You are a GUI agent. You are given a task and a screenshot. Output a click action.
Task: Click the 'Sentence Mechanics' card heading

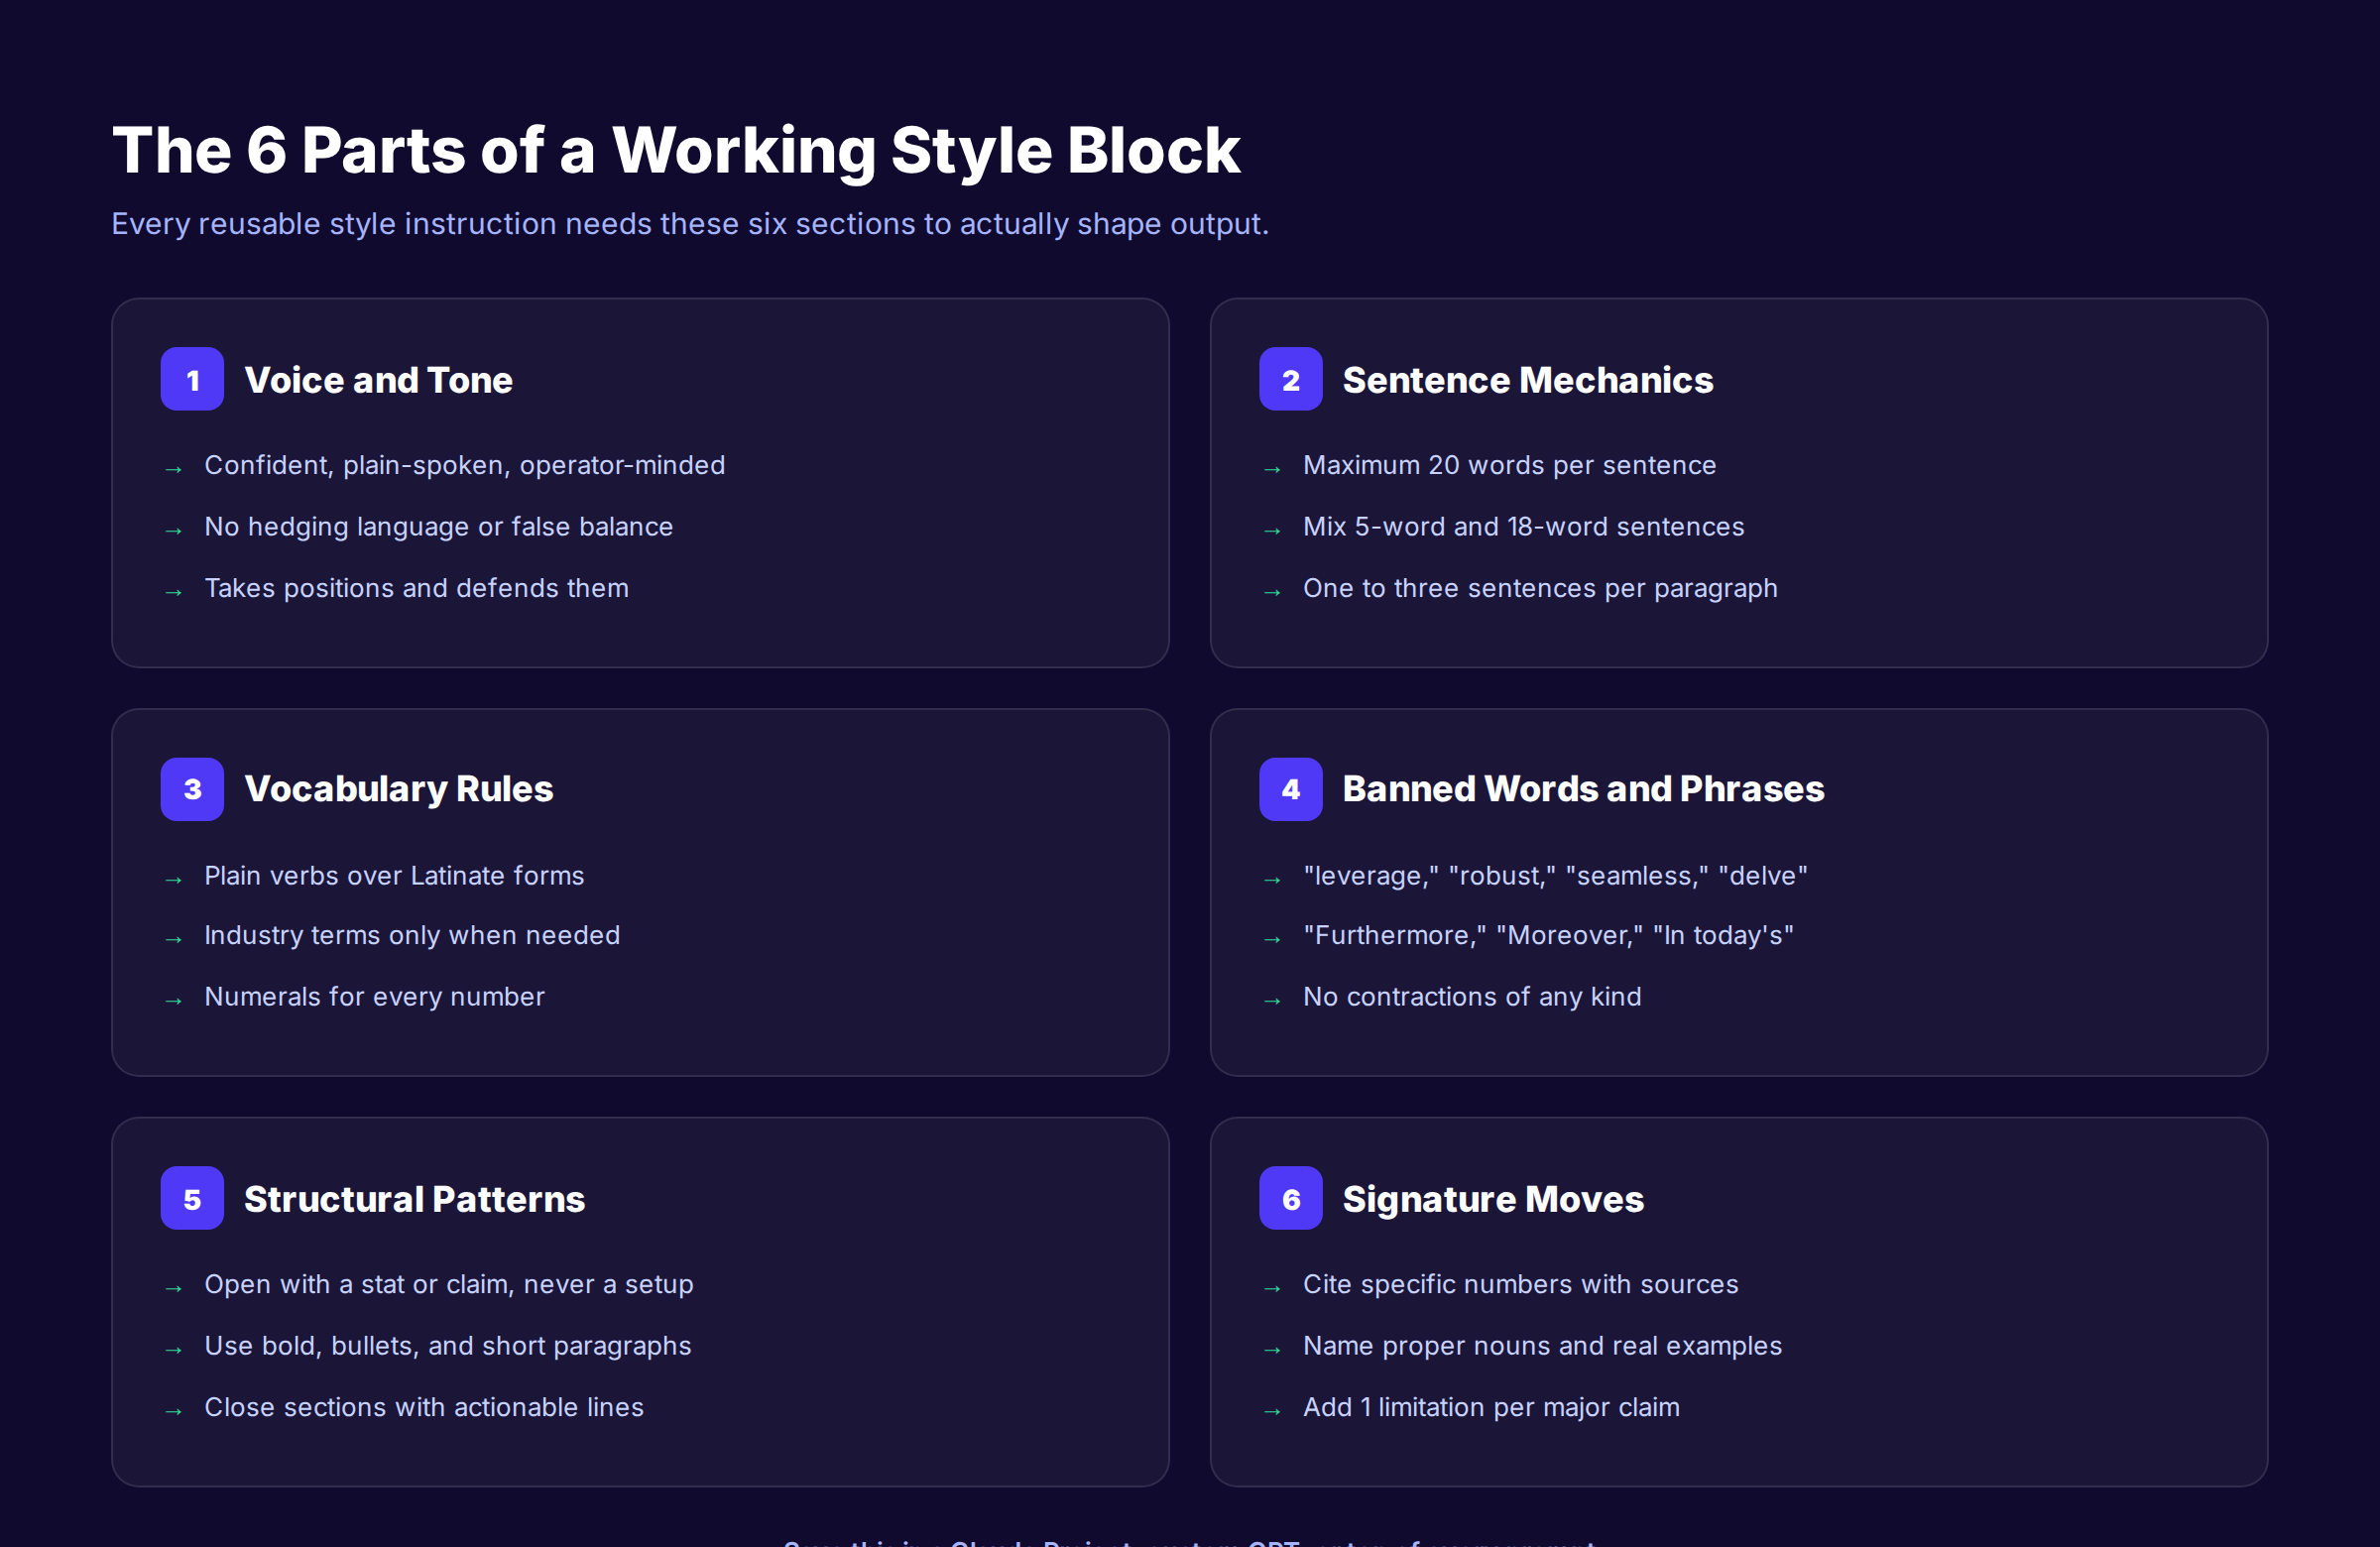pyautogui.click(x=1527, y=380)
